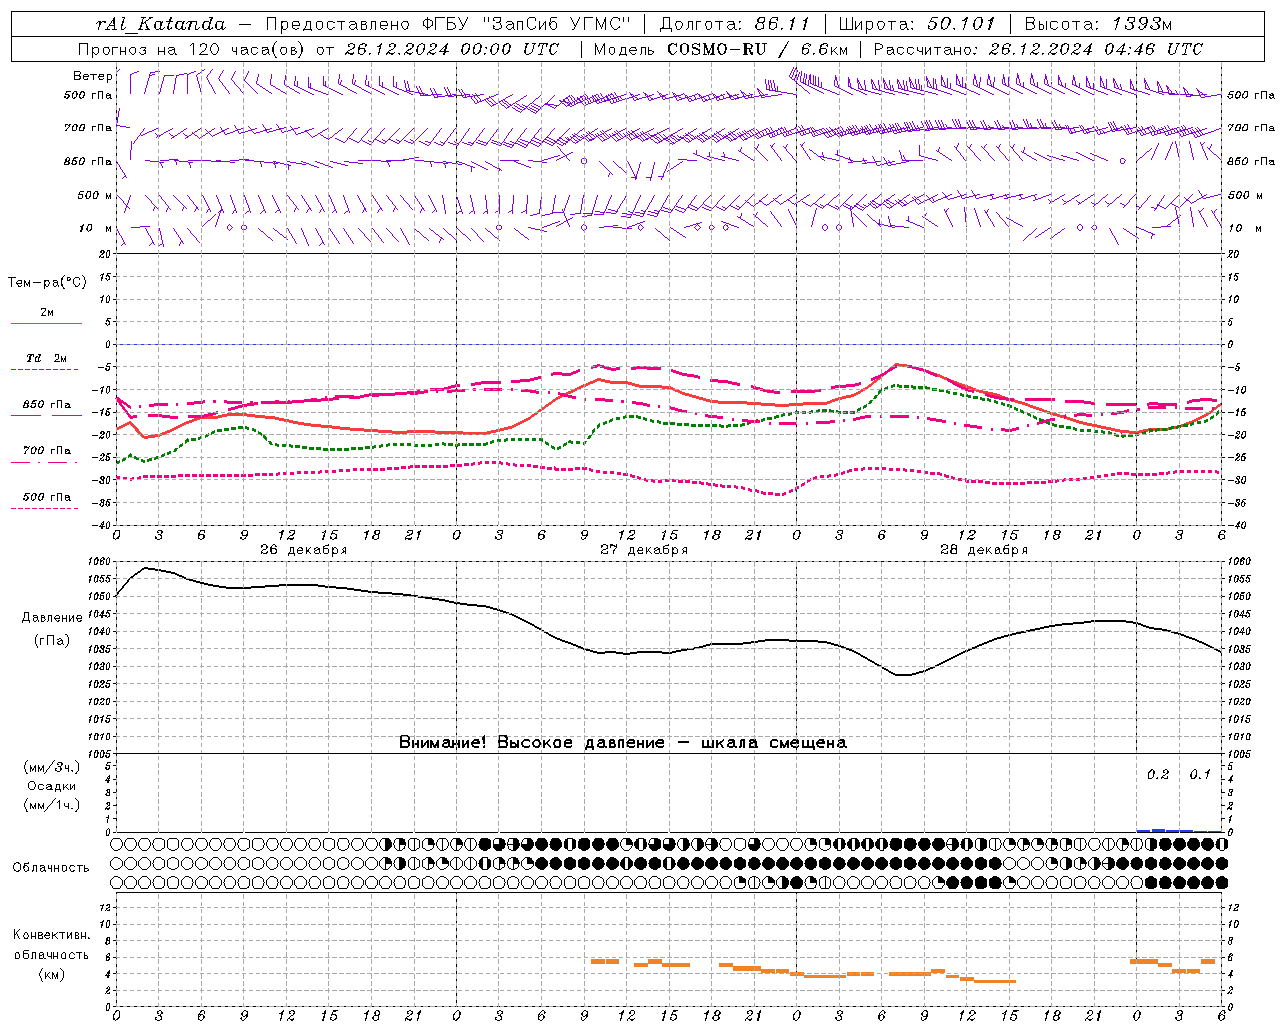
Task: Click the Облачность row label
Action: click(51, 868)
